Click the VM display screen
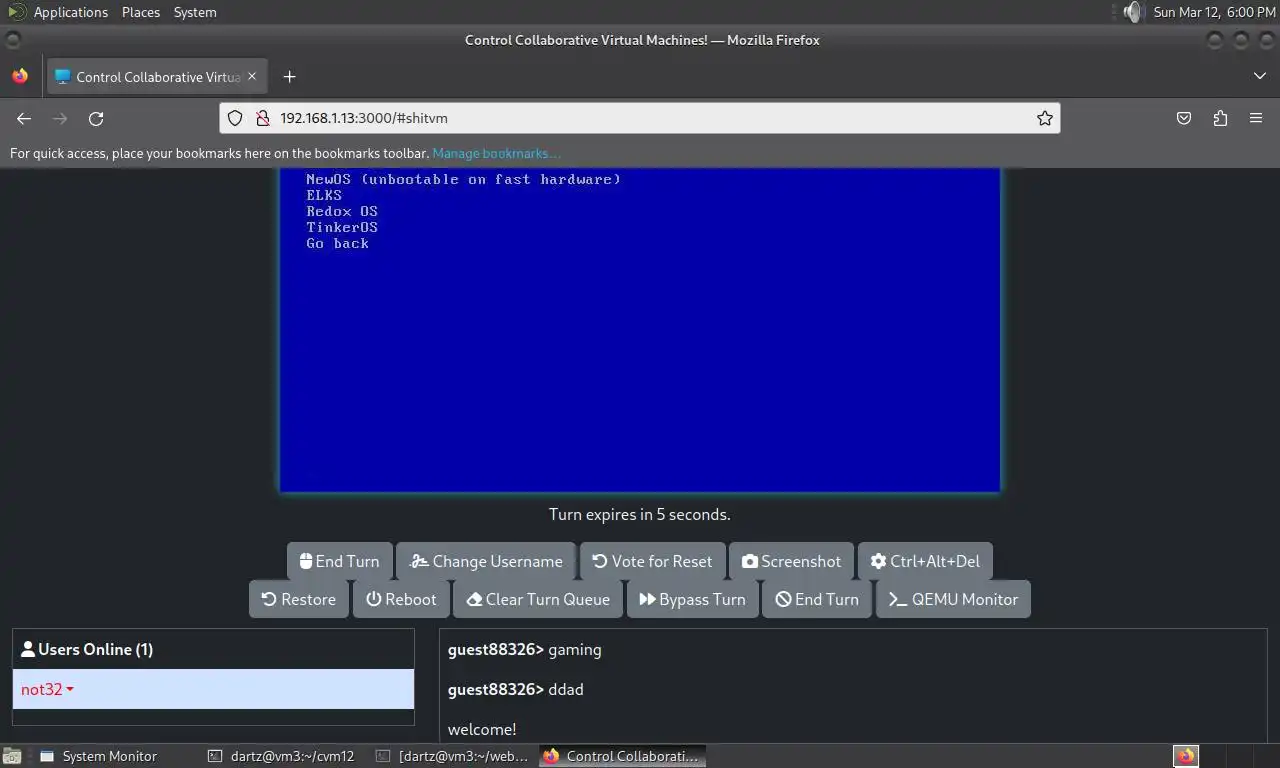Viewport: 1280px width, 768px height. (640, 330)
